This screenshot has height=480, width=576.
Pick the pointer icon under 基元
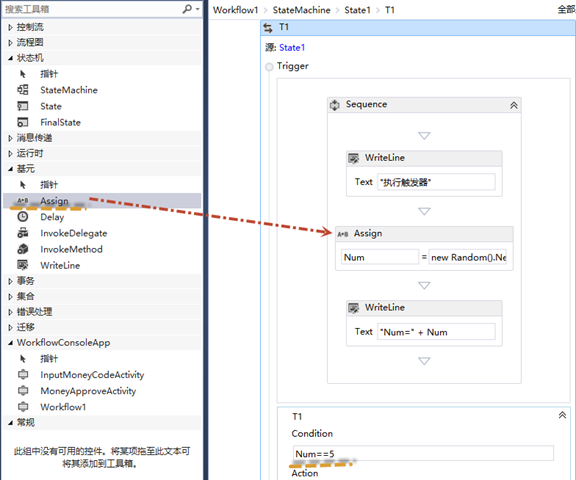point(23,185)
